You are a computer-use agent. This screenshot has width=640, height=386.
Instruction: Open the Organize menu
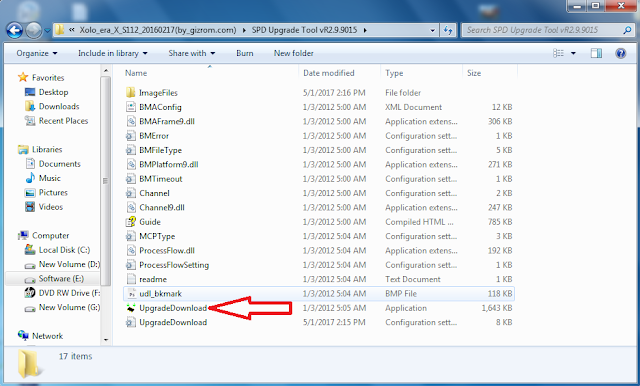pyautogui.click(x=37, y=53)
